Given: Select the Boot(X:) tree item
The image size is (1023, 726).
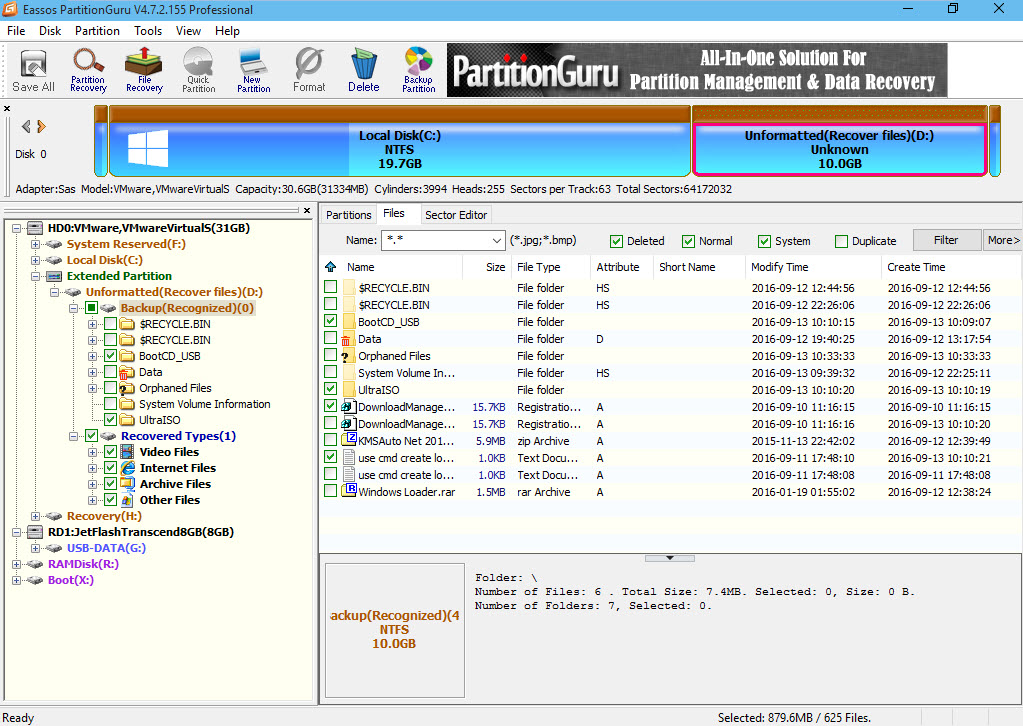Looking at the screenshot, I should pos(70,580).
